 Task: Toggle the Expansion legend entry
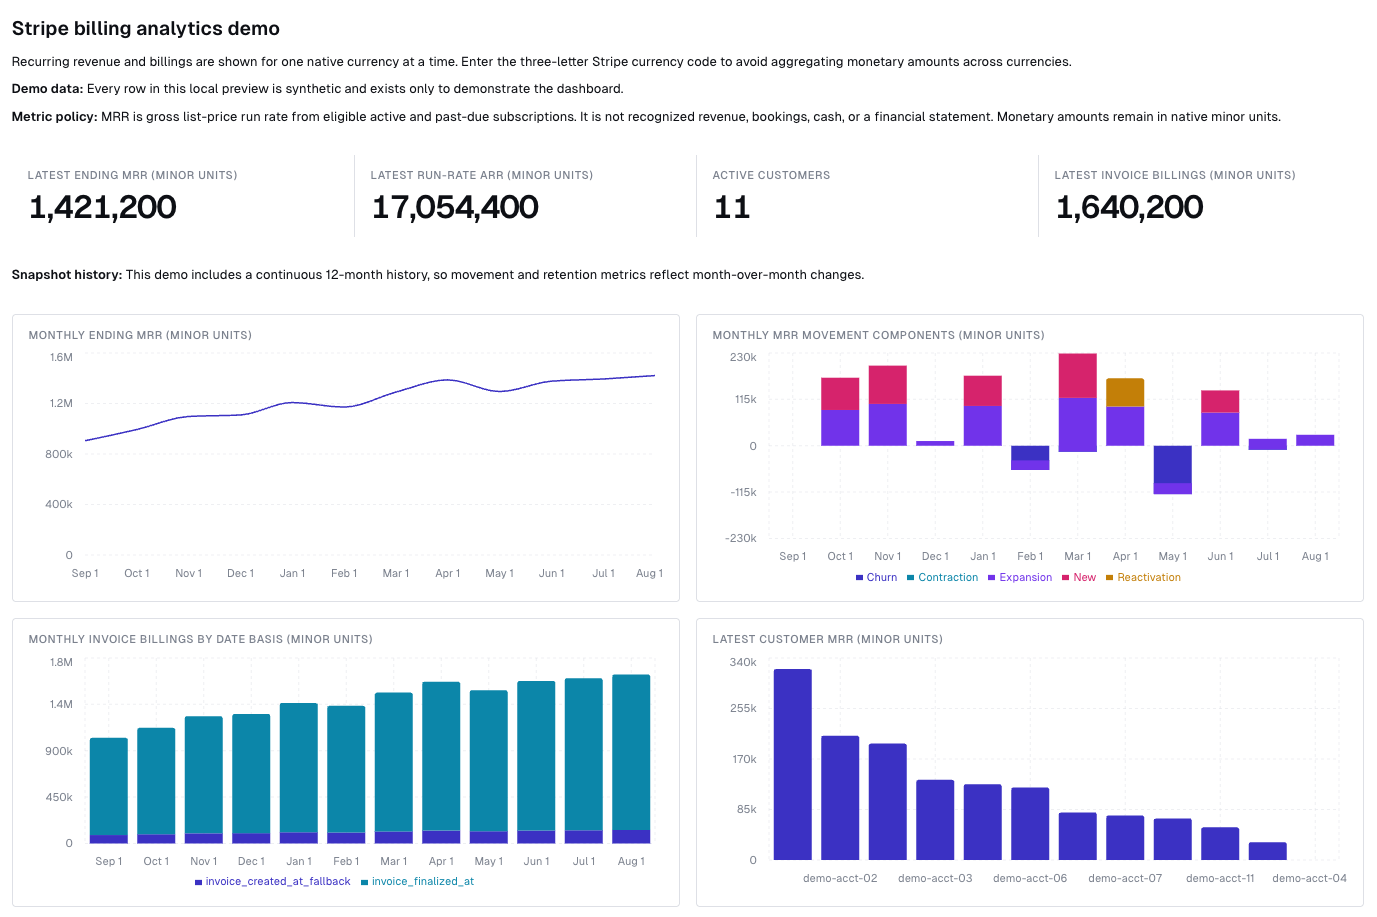tap(1020, 577)
